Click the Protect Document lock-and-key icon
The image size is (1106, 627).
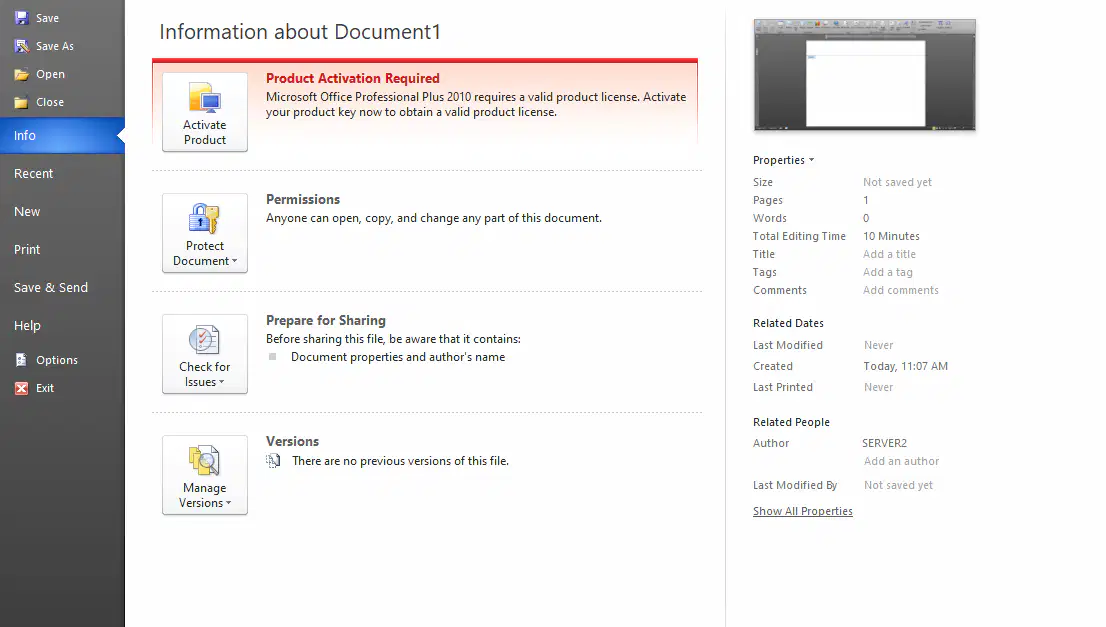coord(205,219)
